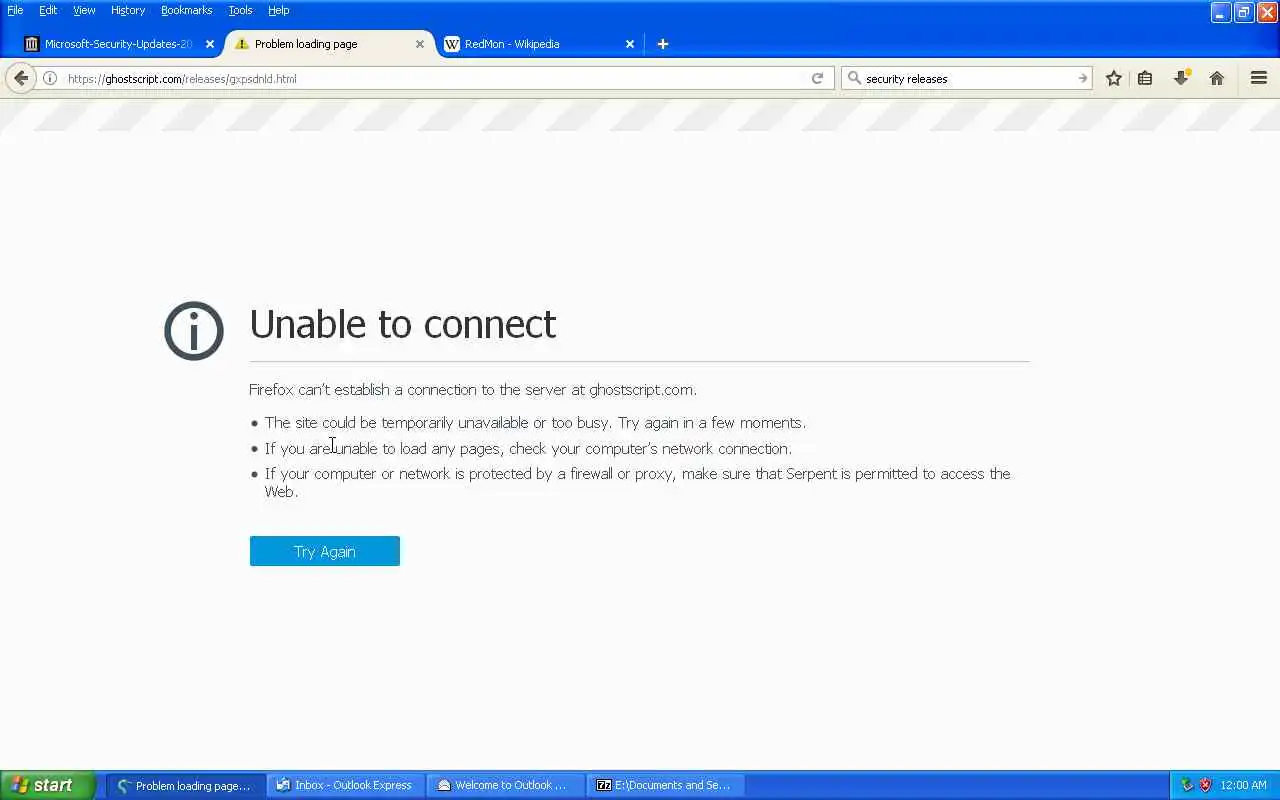Open a new tab
The image size is (1280, 800).
pos(662,44)
